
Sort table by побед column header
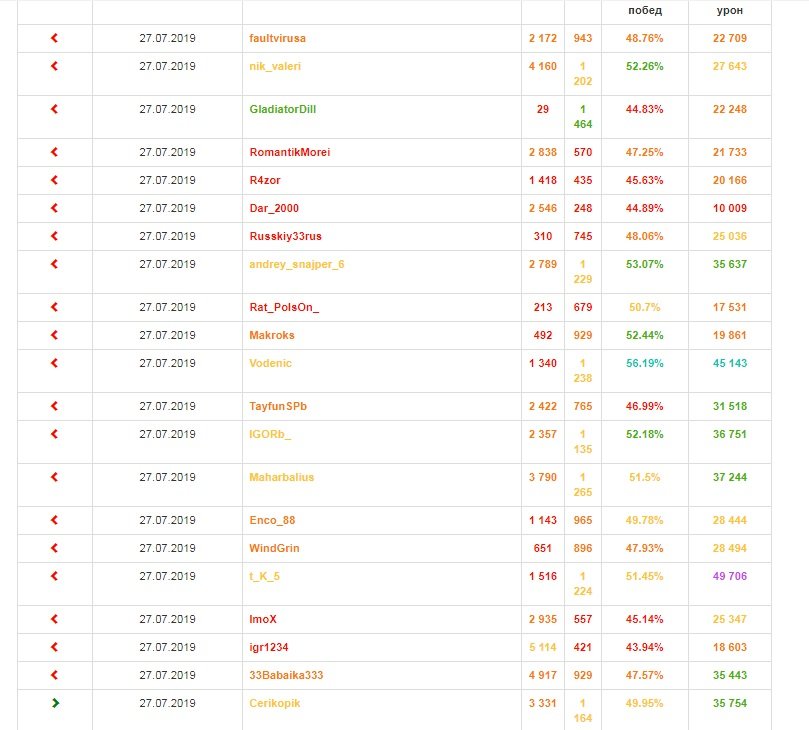click(x=645, y=10)
